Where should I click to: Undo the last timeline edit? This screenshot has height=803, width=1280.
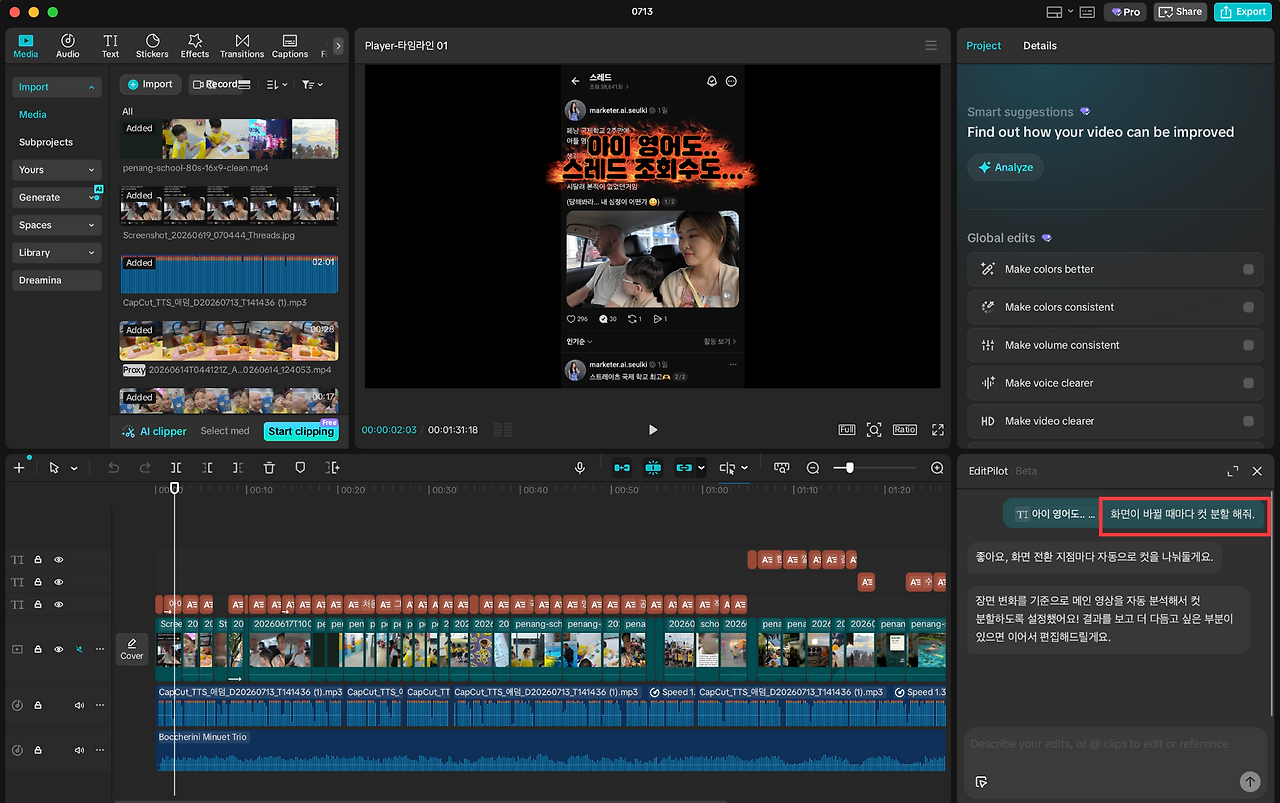[113, 468]
